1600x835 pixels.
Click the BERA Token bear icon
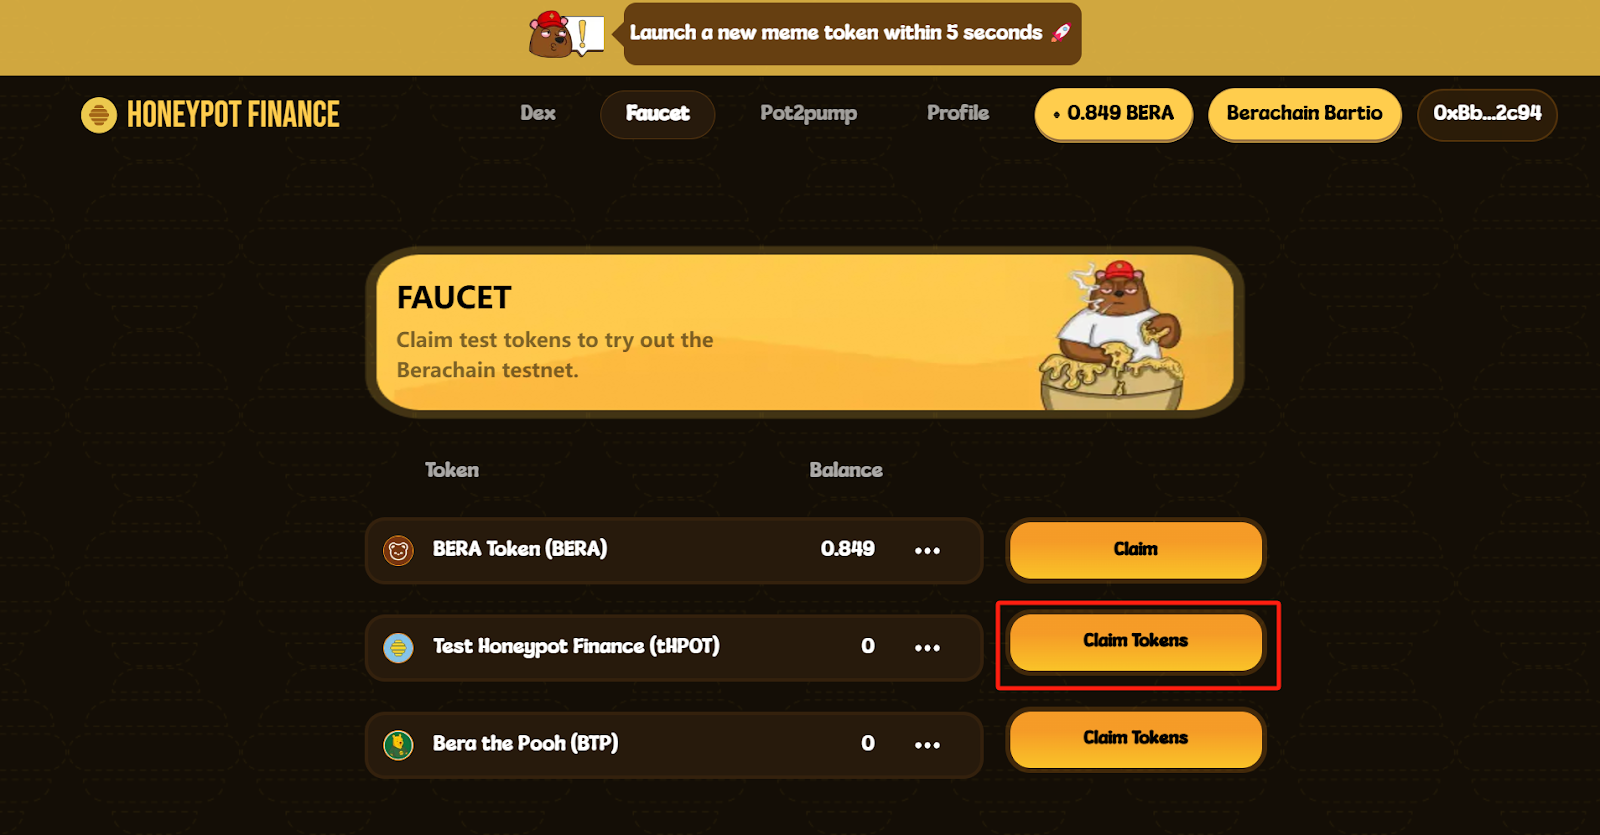[x=398, y=550]
